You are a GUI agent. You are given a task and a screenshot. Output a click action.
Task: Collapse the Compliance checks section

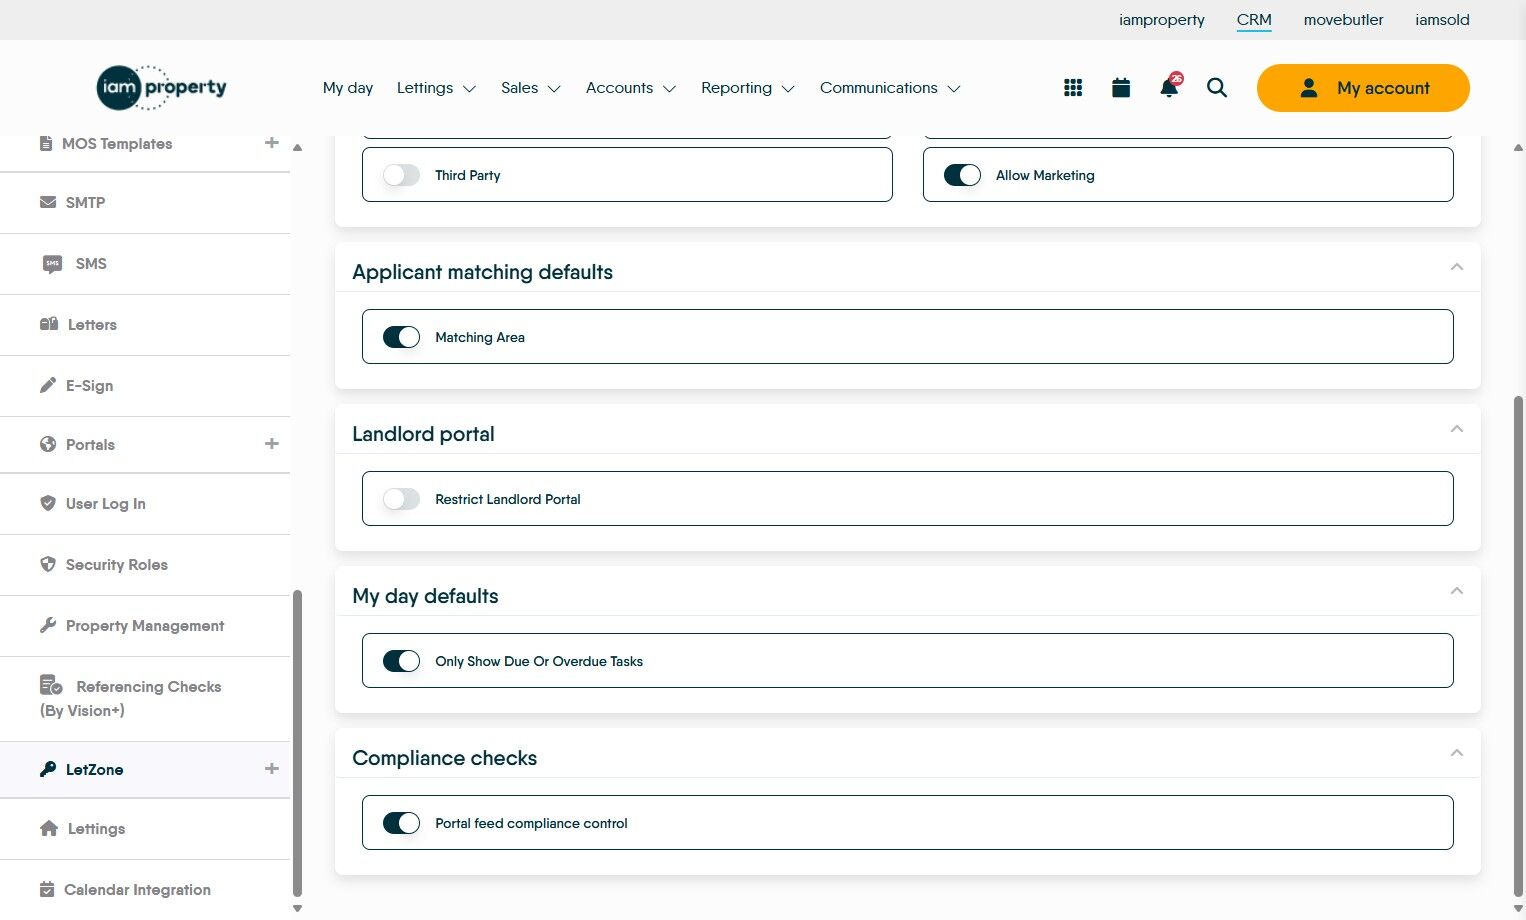coord(1457,753)
